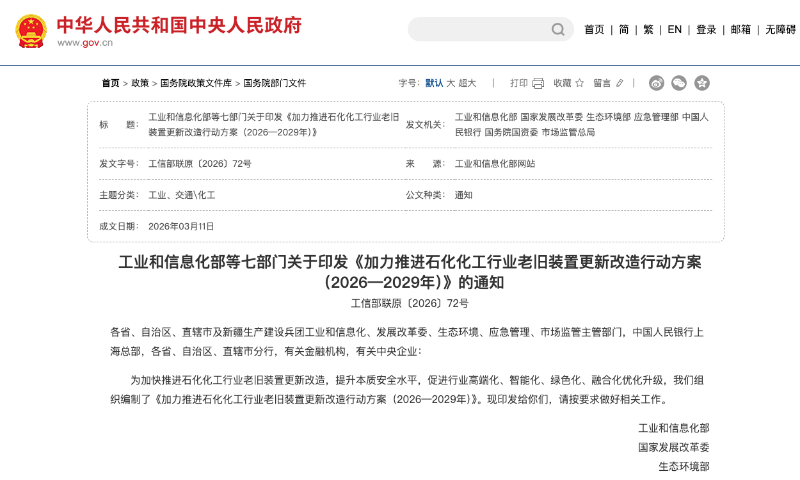Open the 邮箱 mailbox link
This screenshot has height=480, width=800.
tap(740, 30)
